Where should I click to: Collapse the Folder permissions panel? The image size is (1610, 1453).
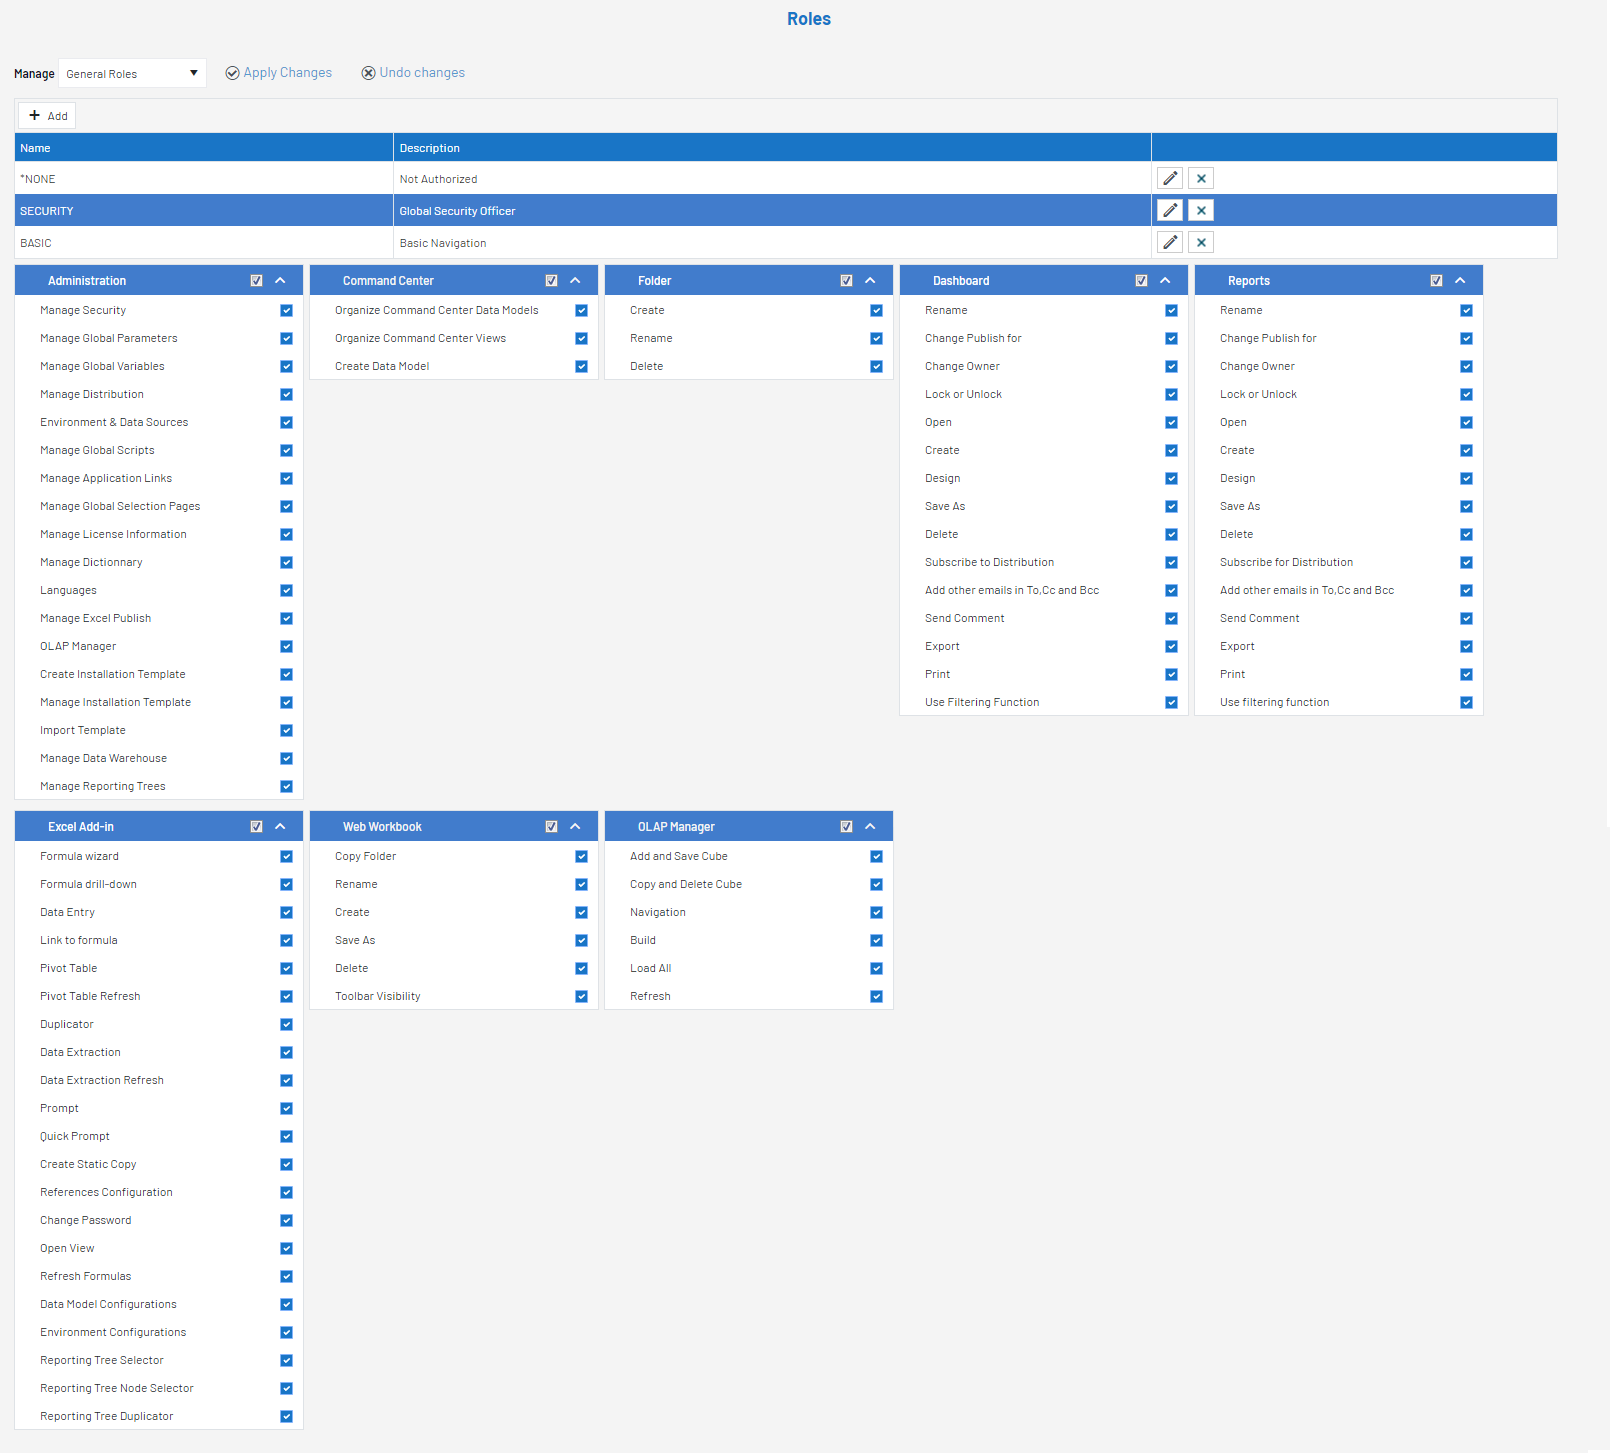point(870,281)
